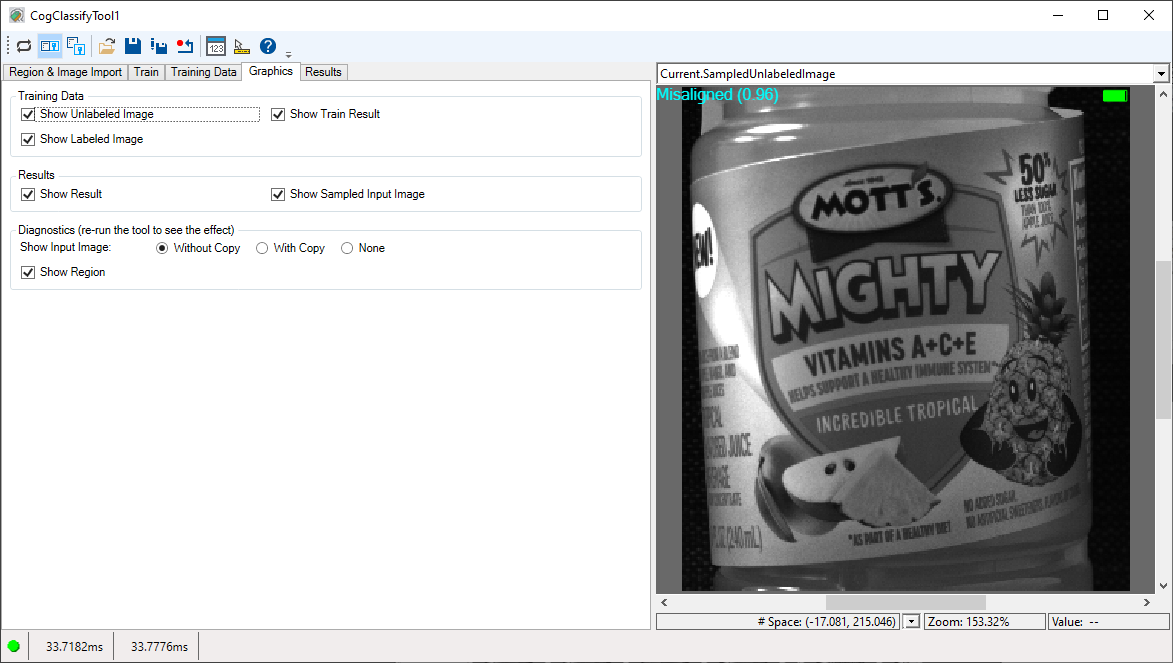Screen dimensions: 1173x663
Task: Select the With Copy radio button
Action: click(263, 248)
